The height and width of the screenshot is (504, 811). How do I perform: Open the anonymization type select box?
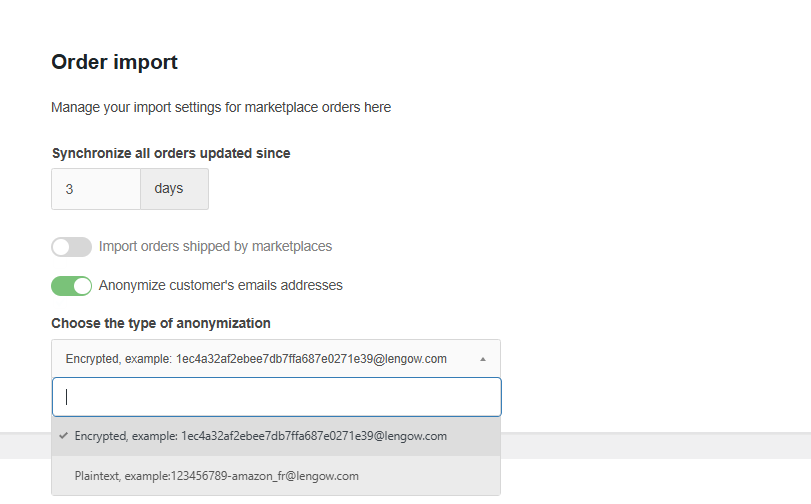click(275, 358)
